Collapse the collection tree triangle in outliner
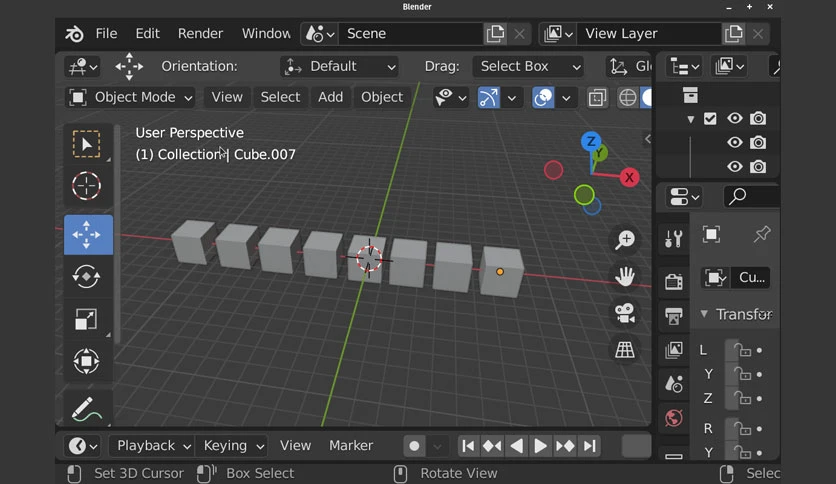 click(690, 119)
